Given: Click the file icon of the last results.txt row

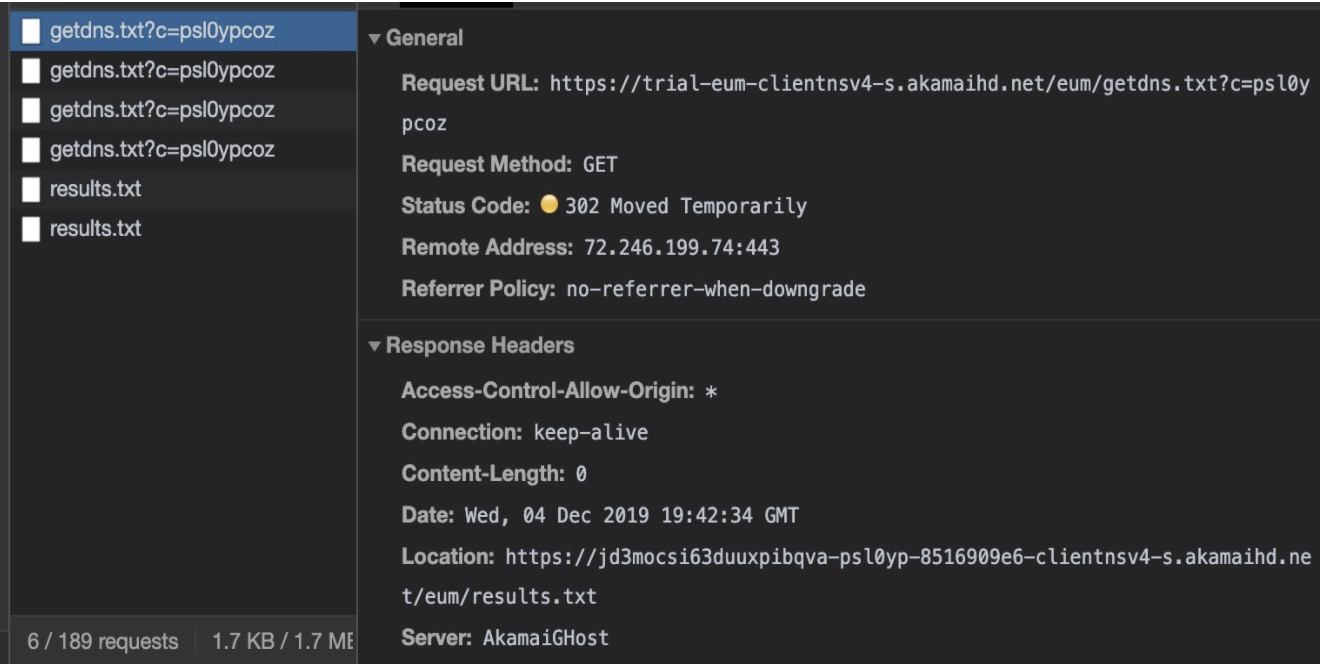Looking at the screenshot, I should (x=32, y=229).
